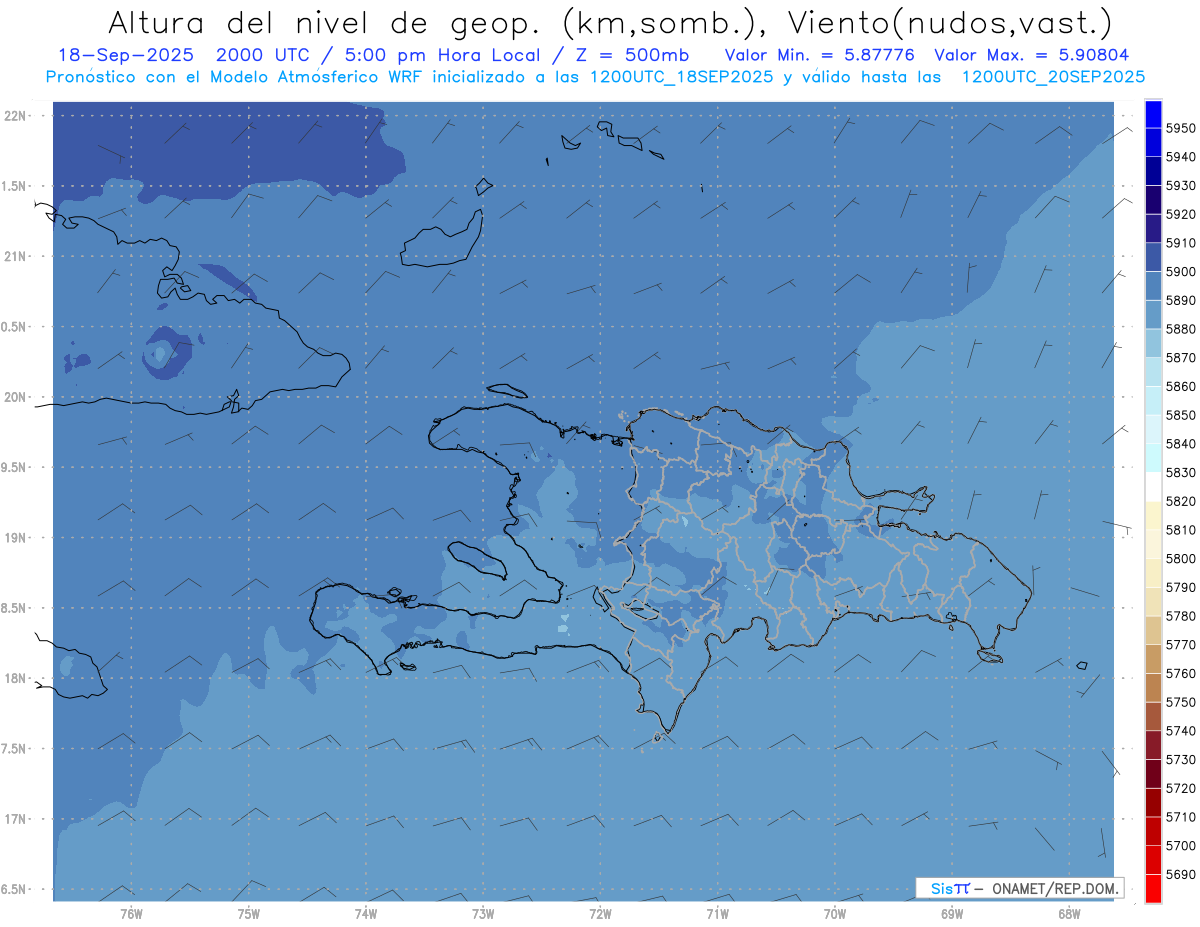Click the 'Valor Max. = 5.90804' value
The image size is (1200, 927).
click(1030, 55)
